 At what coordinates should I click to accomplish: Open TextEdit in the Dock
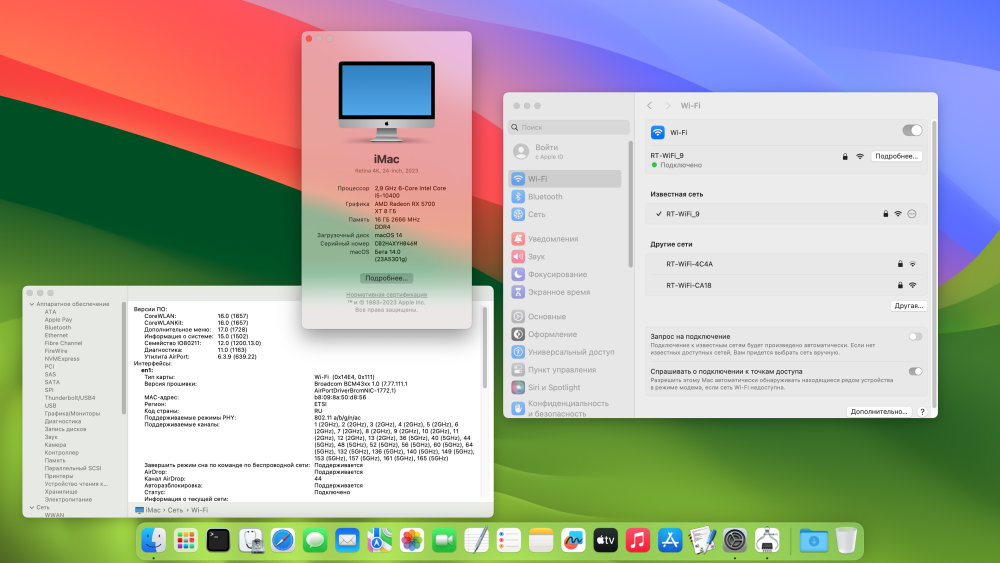(476, 541)
